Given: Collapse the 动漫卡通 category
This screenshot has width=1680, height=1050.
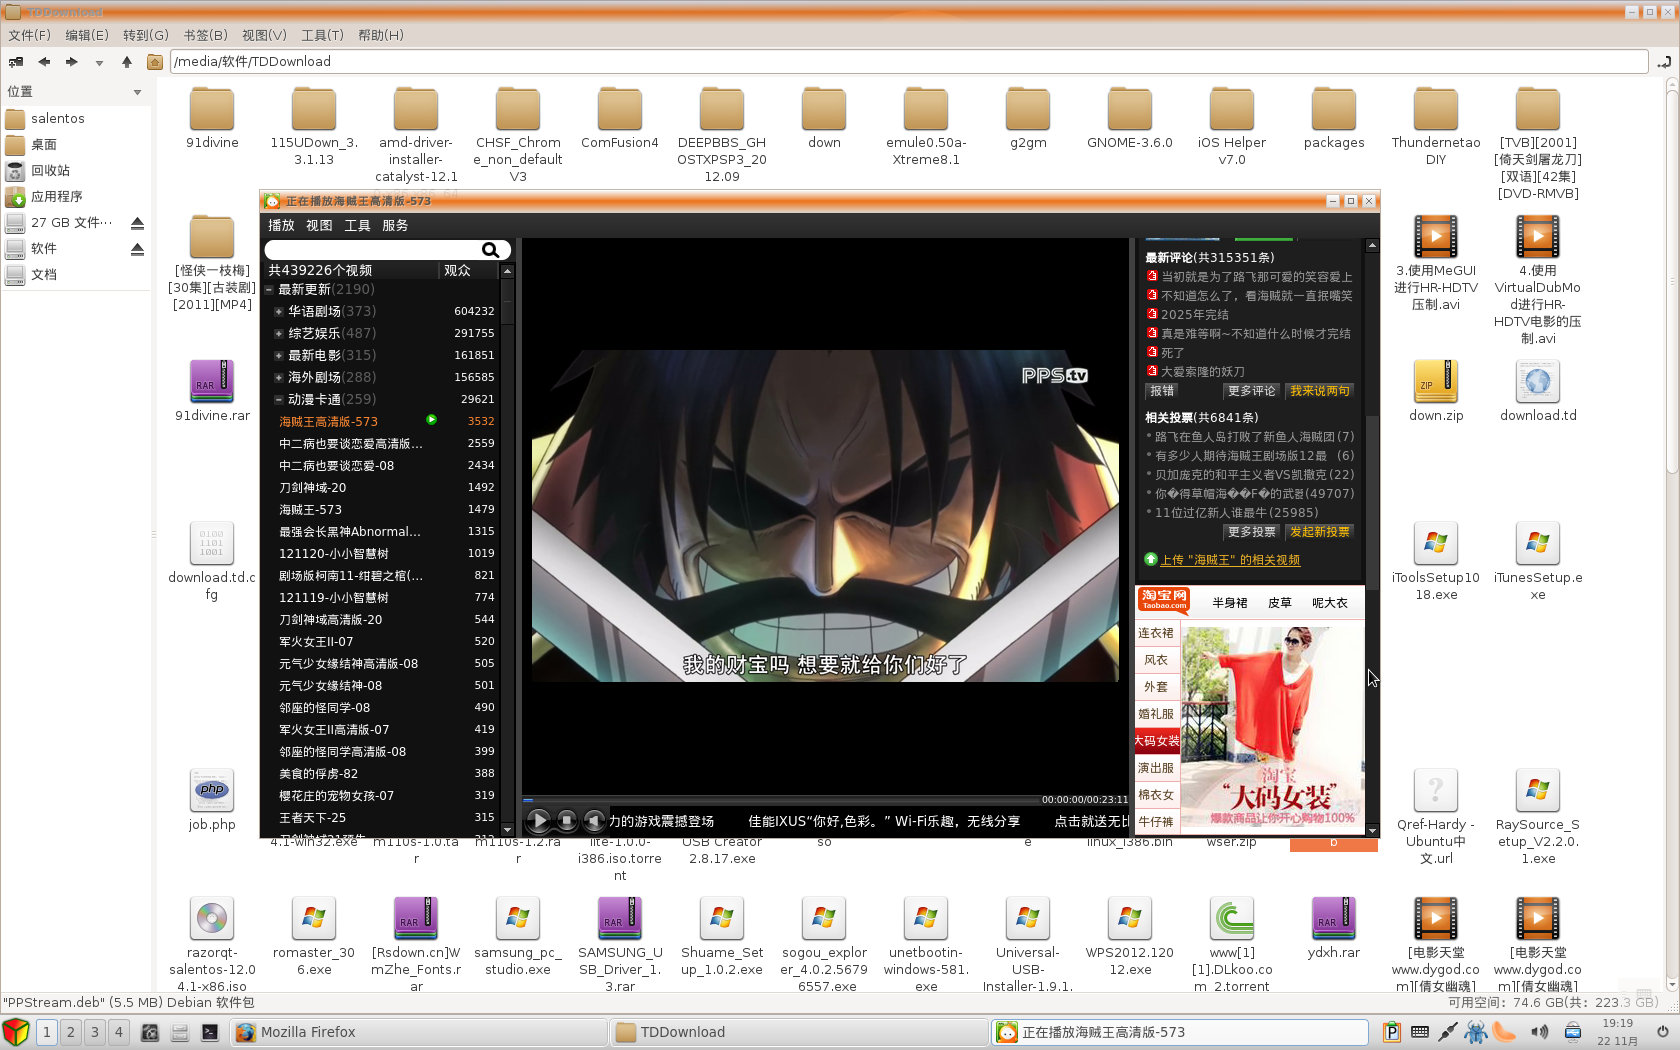Looking at the screenshot, I should pos(279,400).
